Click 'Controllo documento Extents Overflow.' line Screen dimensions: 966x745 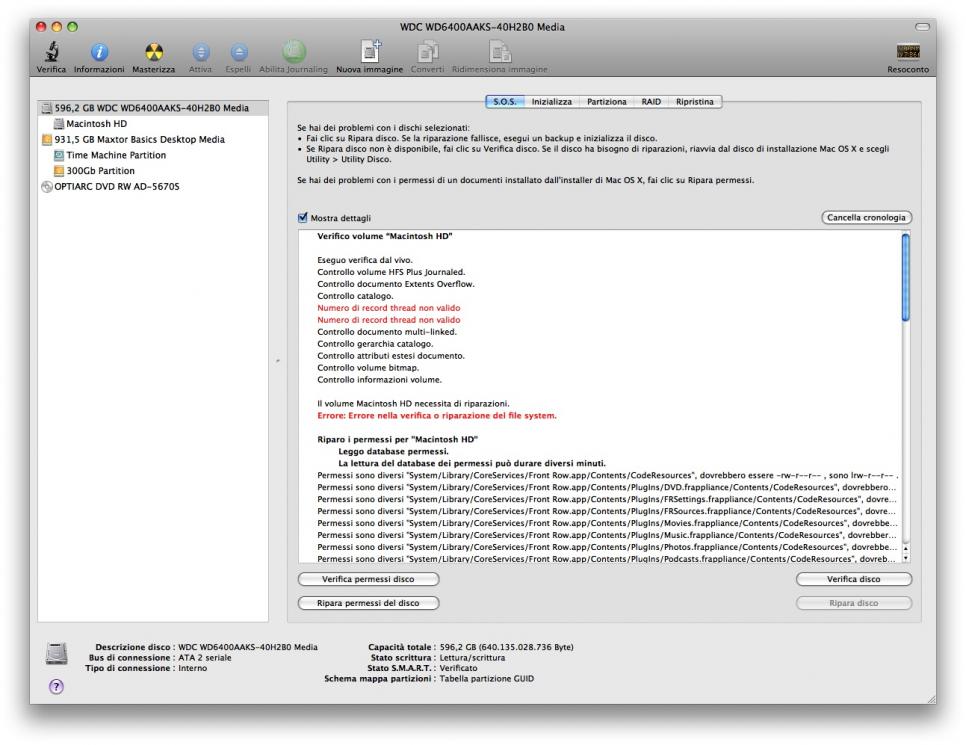tap(396, 284)
